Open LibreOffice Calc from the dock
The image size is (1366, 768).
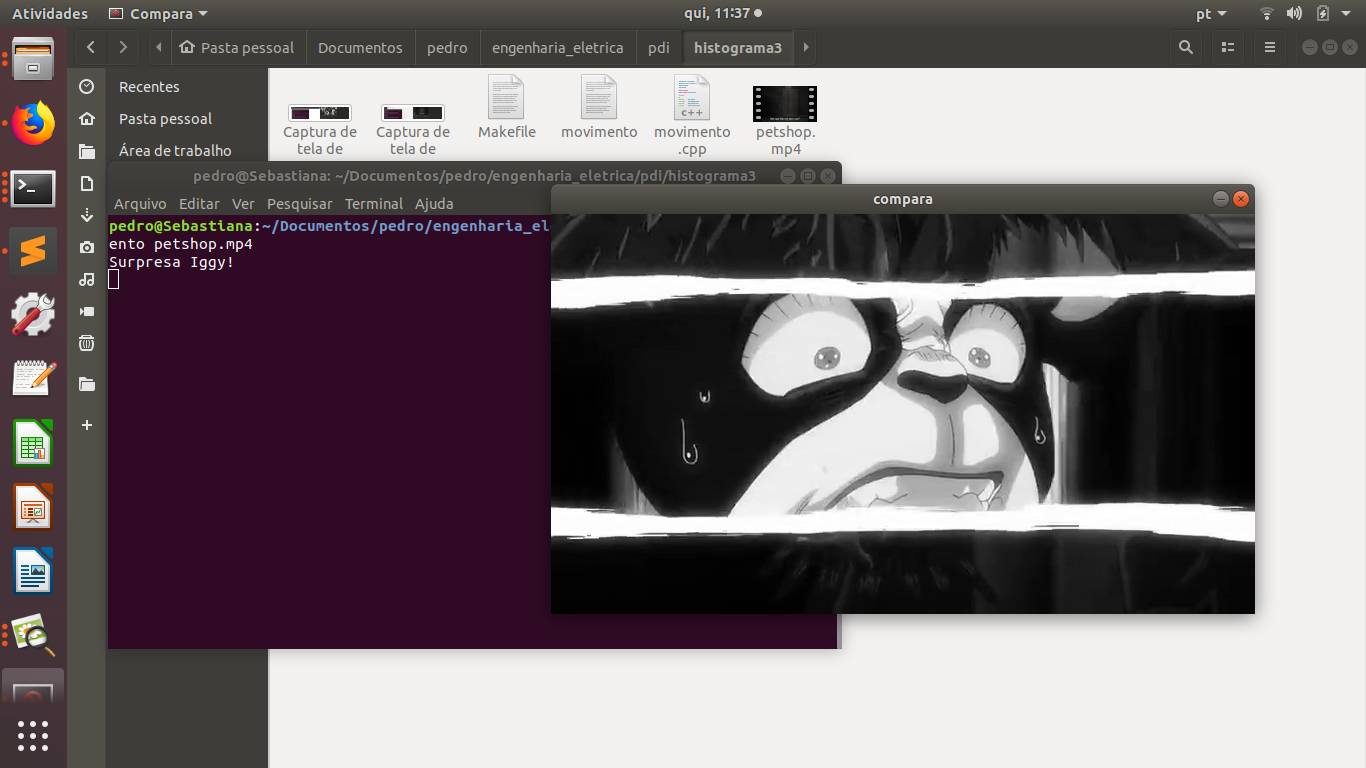tap(33, 443)
